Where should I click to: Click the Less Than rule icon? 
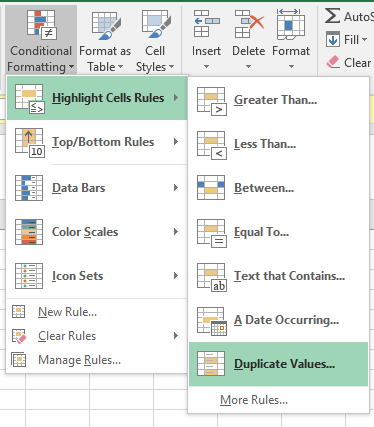tap(212, 145)
